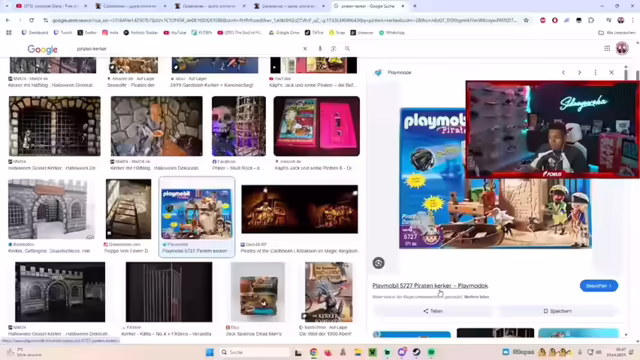640x360 pixels.
Task: Open Windows Start menu on taskbar
Action: tap(210, 352)
